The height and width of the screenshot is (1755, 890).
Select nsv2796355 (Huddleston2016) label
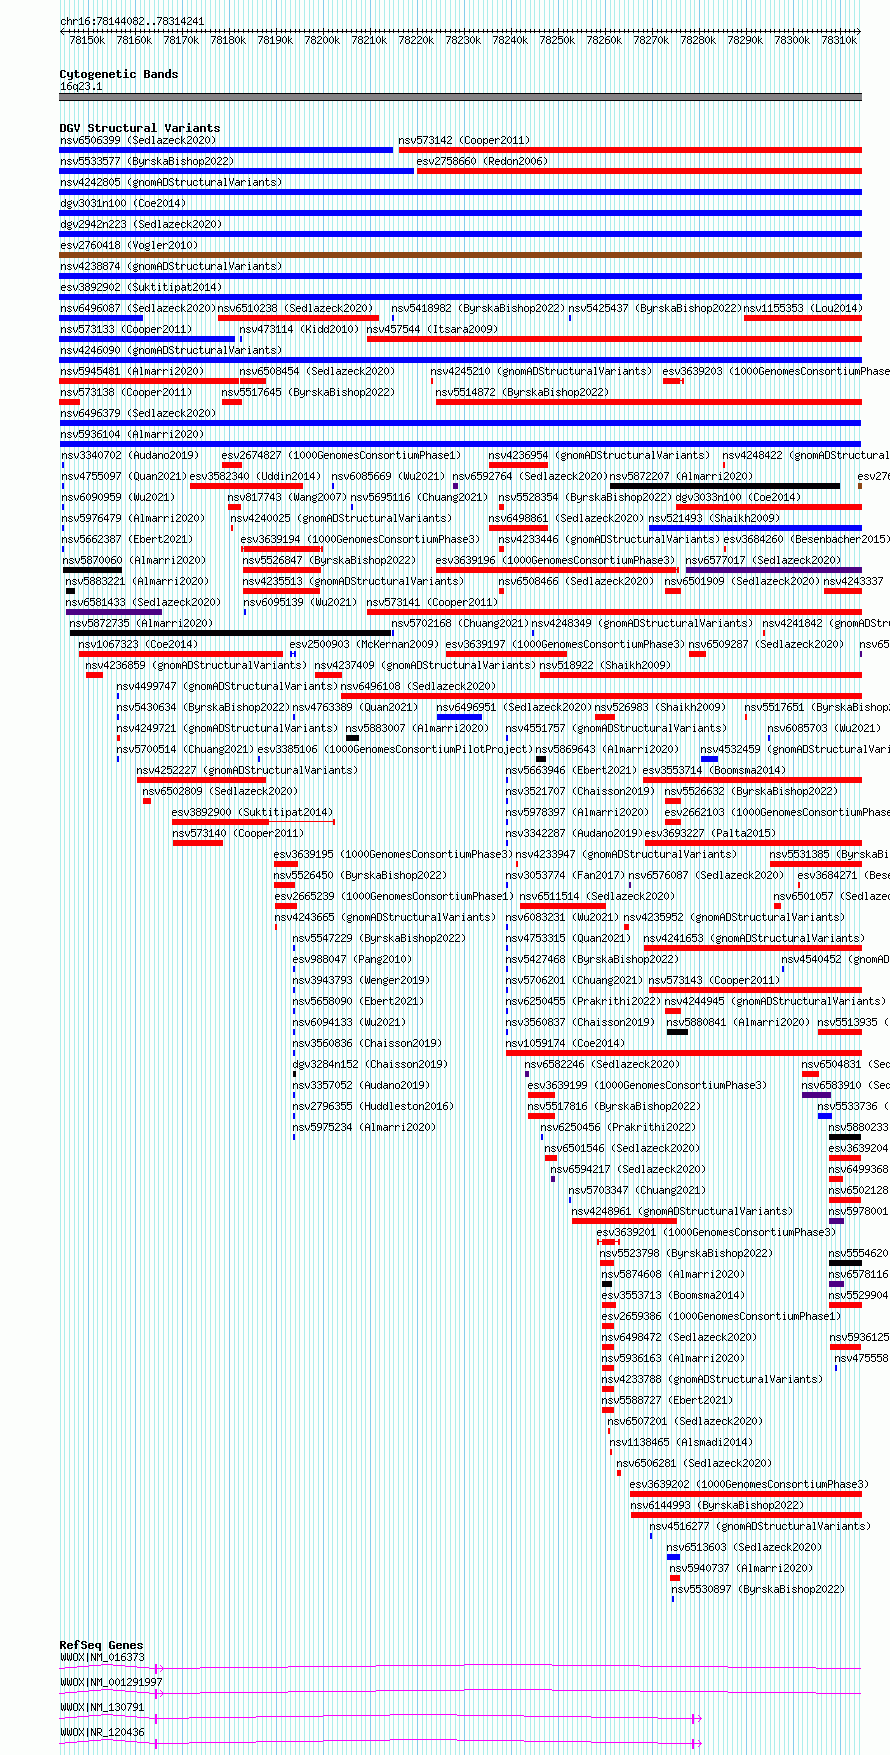click(x=373, y=1106)
